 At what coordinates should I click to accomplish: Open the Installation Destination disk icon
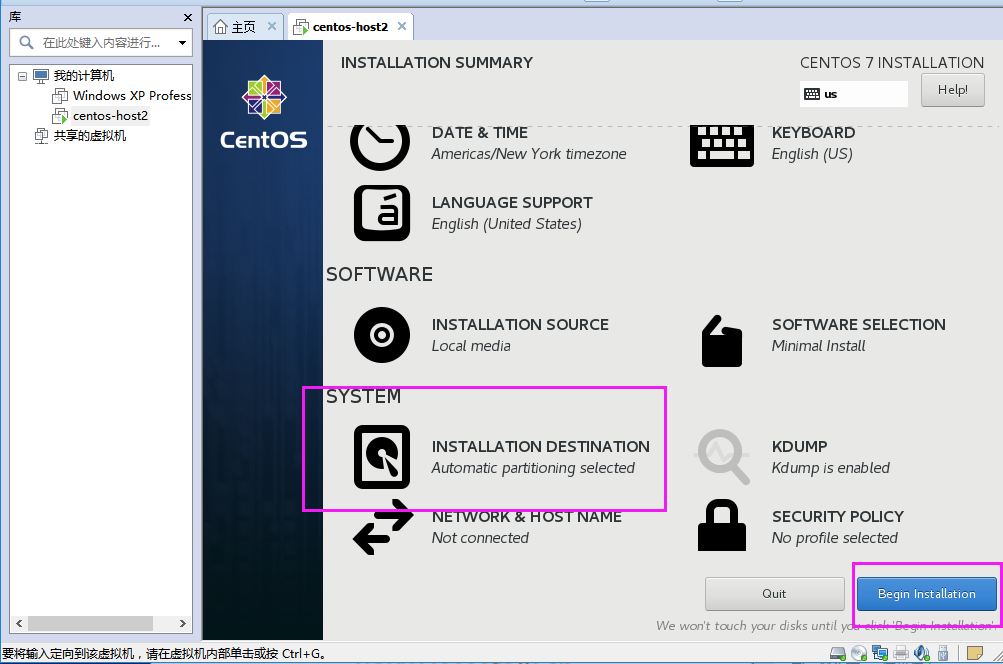coord(382,457)
